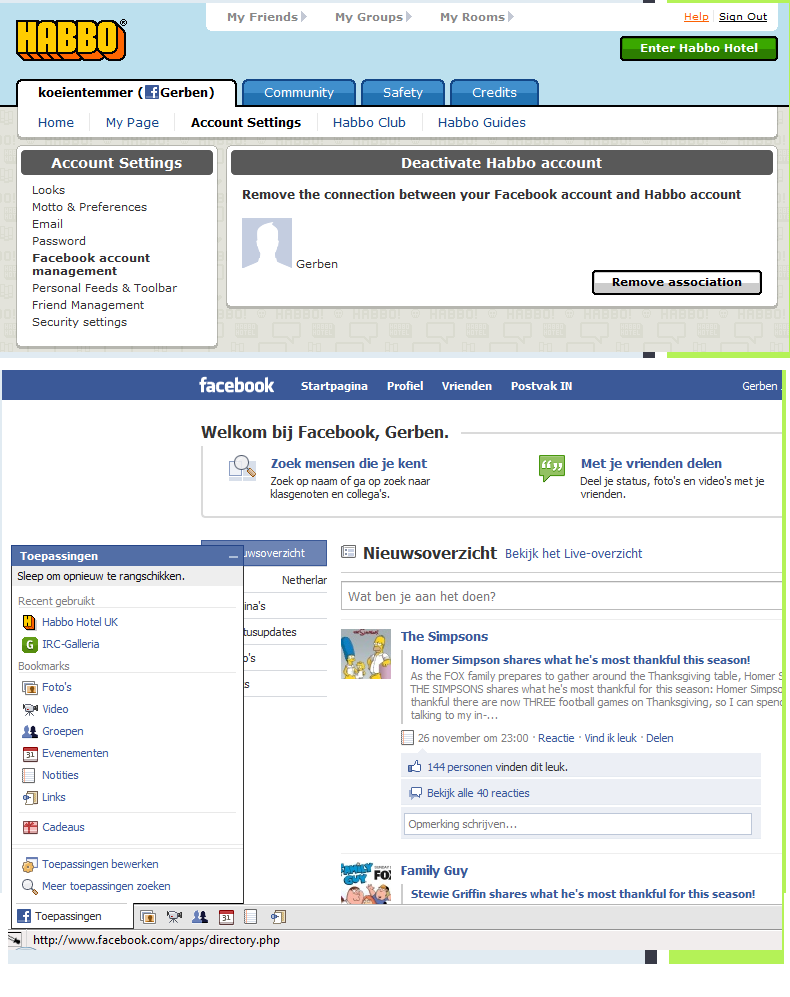Click the Nieuwsoverzicht list icon
The width and height of the screenshot is (790, 997).
coord(349,552)
